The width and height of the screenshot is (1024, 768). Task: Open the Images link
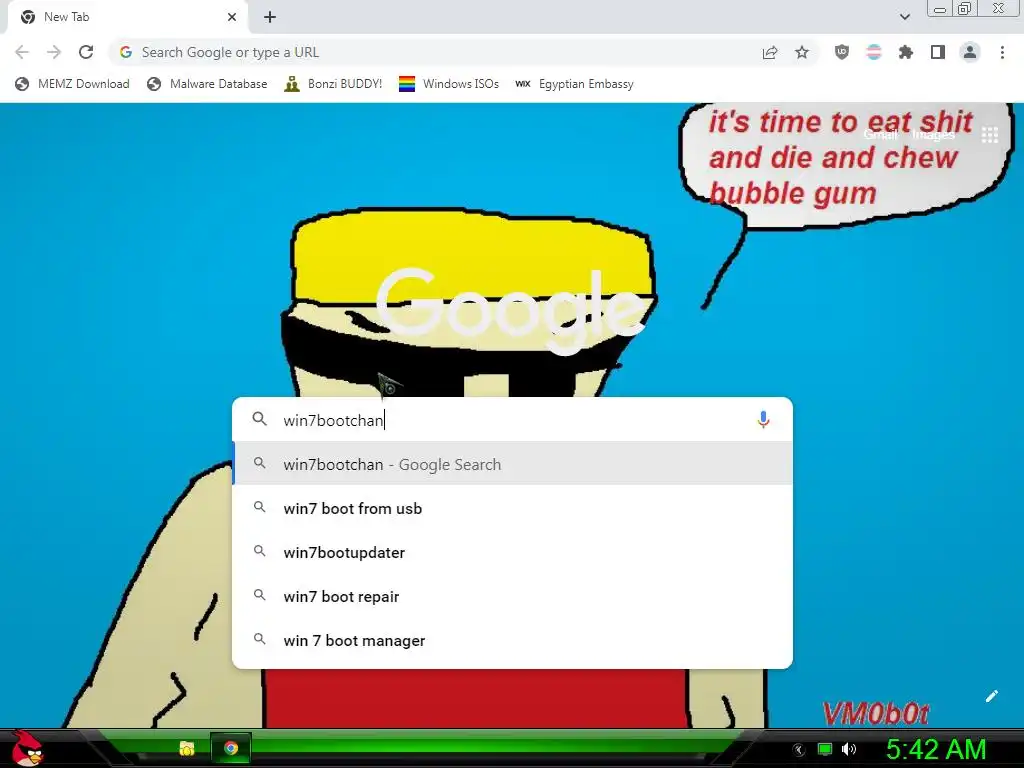933,135
